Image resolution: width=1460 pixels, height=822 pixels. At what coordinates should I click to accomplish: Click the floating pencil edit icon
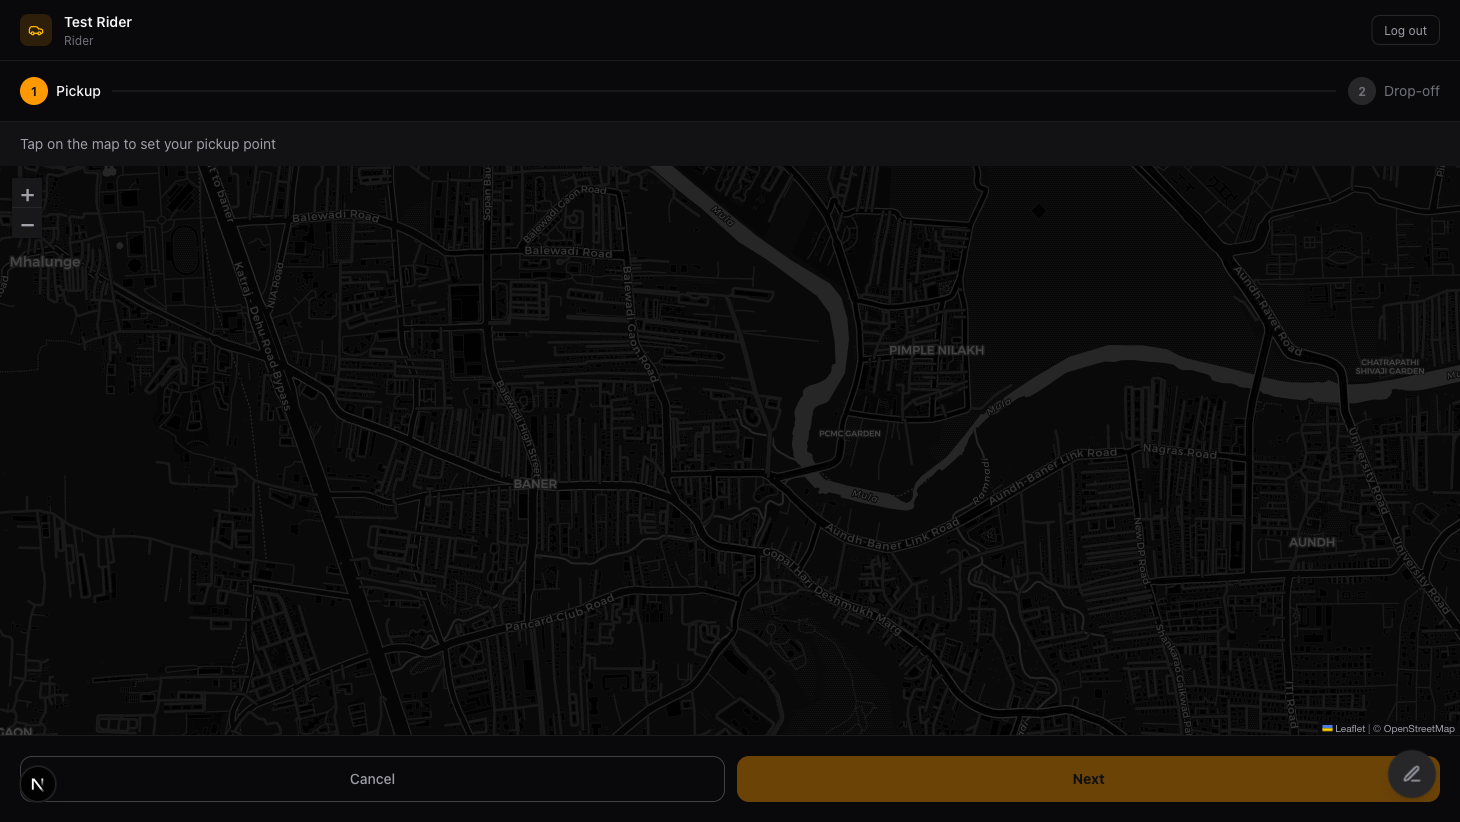click(x=1411, y=774)
